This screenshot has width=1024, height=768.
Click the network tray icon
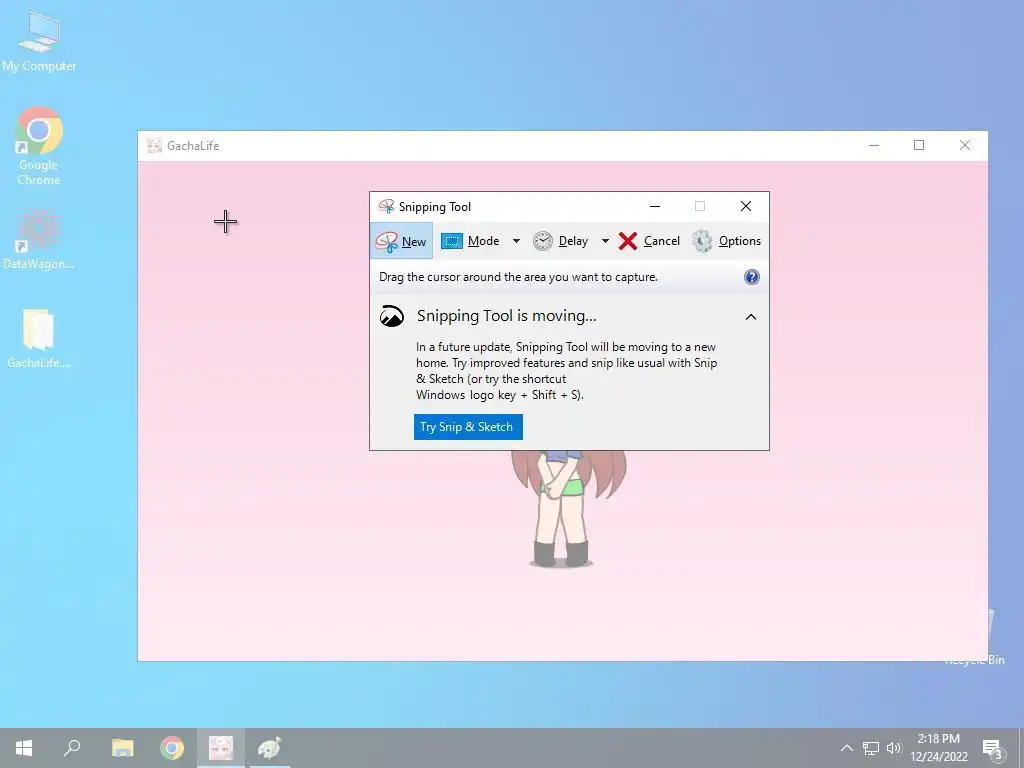tap(871, 748)
